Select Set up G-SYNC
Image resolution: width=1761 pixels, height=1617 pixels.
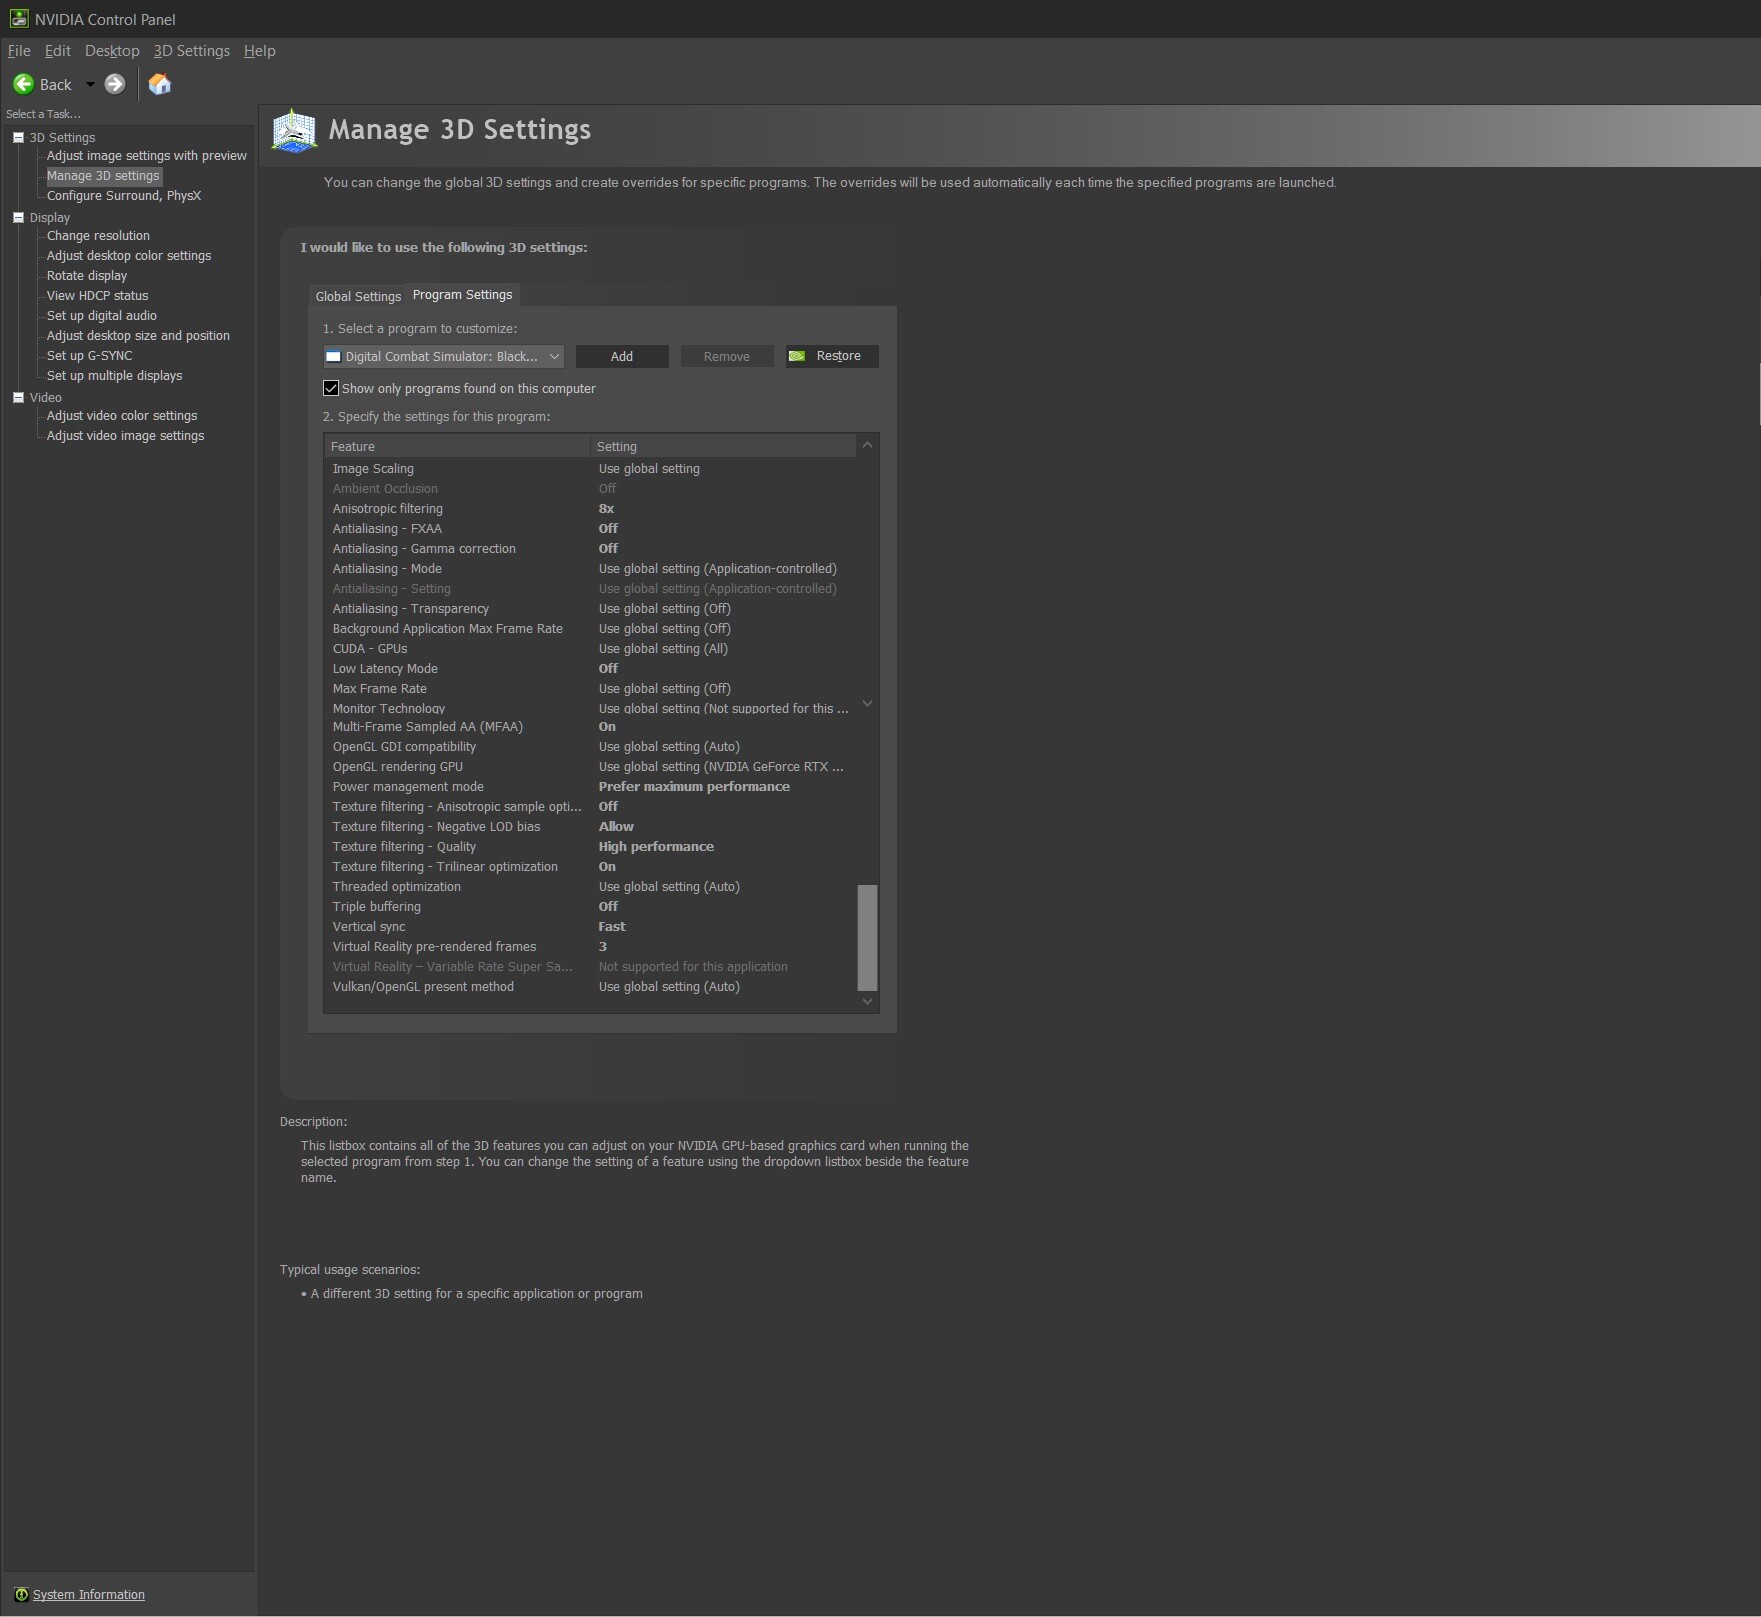pos(89,356)
